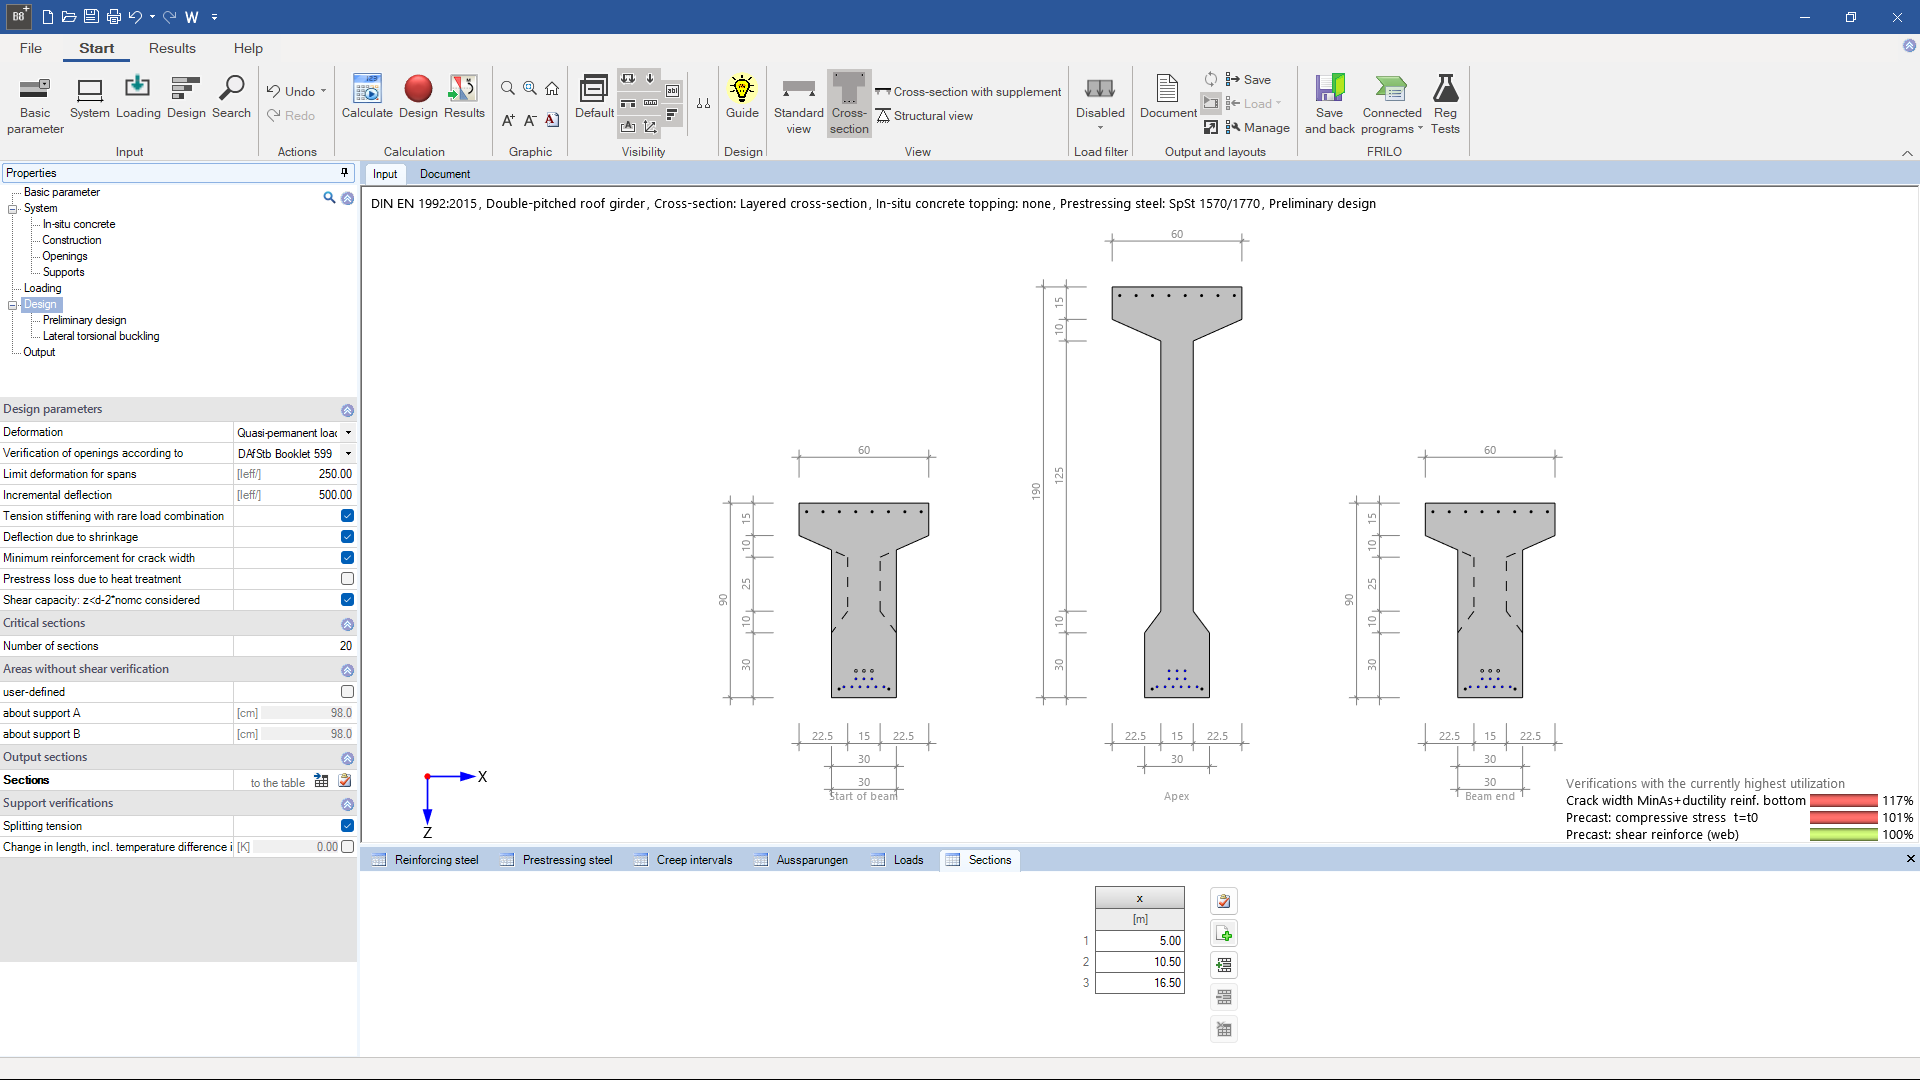Screen dimensions: 1920x1080
Task: Select section x value 10.50 in table
Action: point(1139,961)
